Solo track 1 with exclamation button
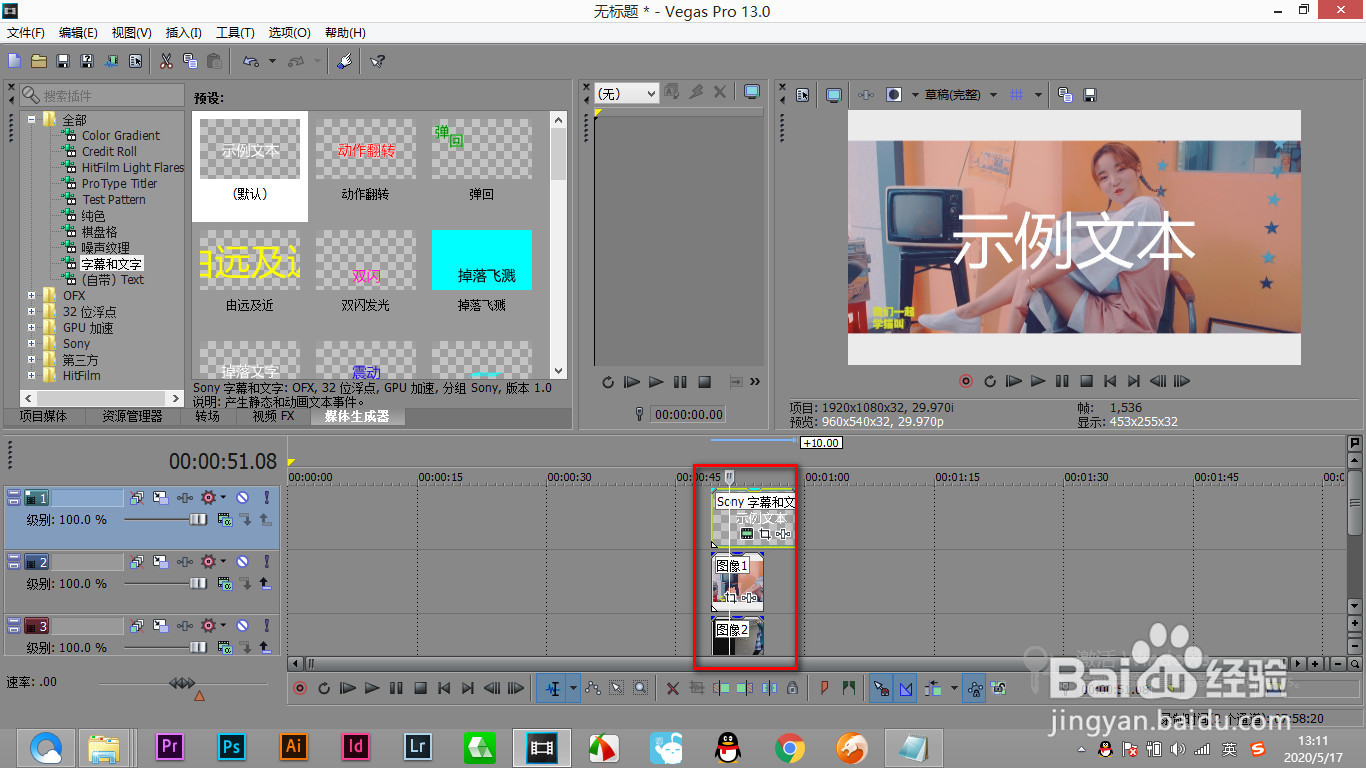Viewport: 1366px width, 768px height. pyautogui.click(x=266, y=497)
